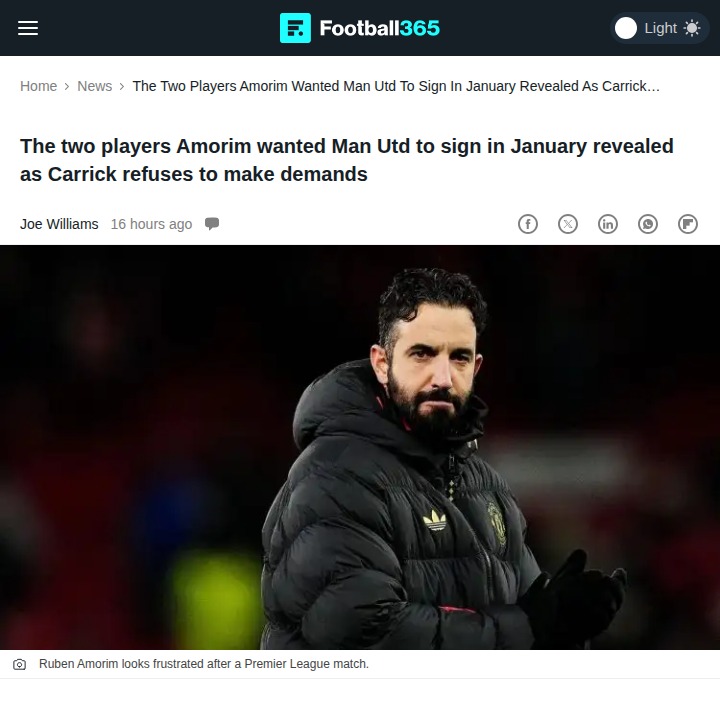Image resolution: width=720 pixels, height=702 pixels.
Task: Click the white knob of theme switch
Action: point(625,28)
